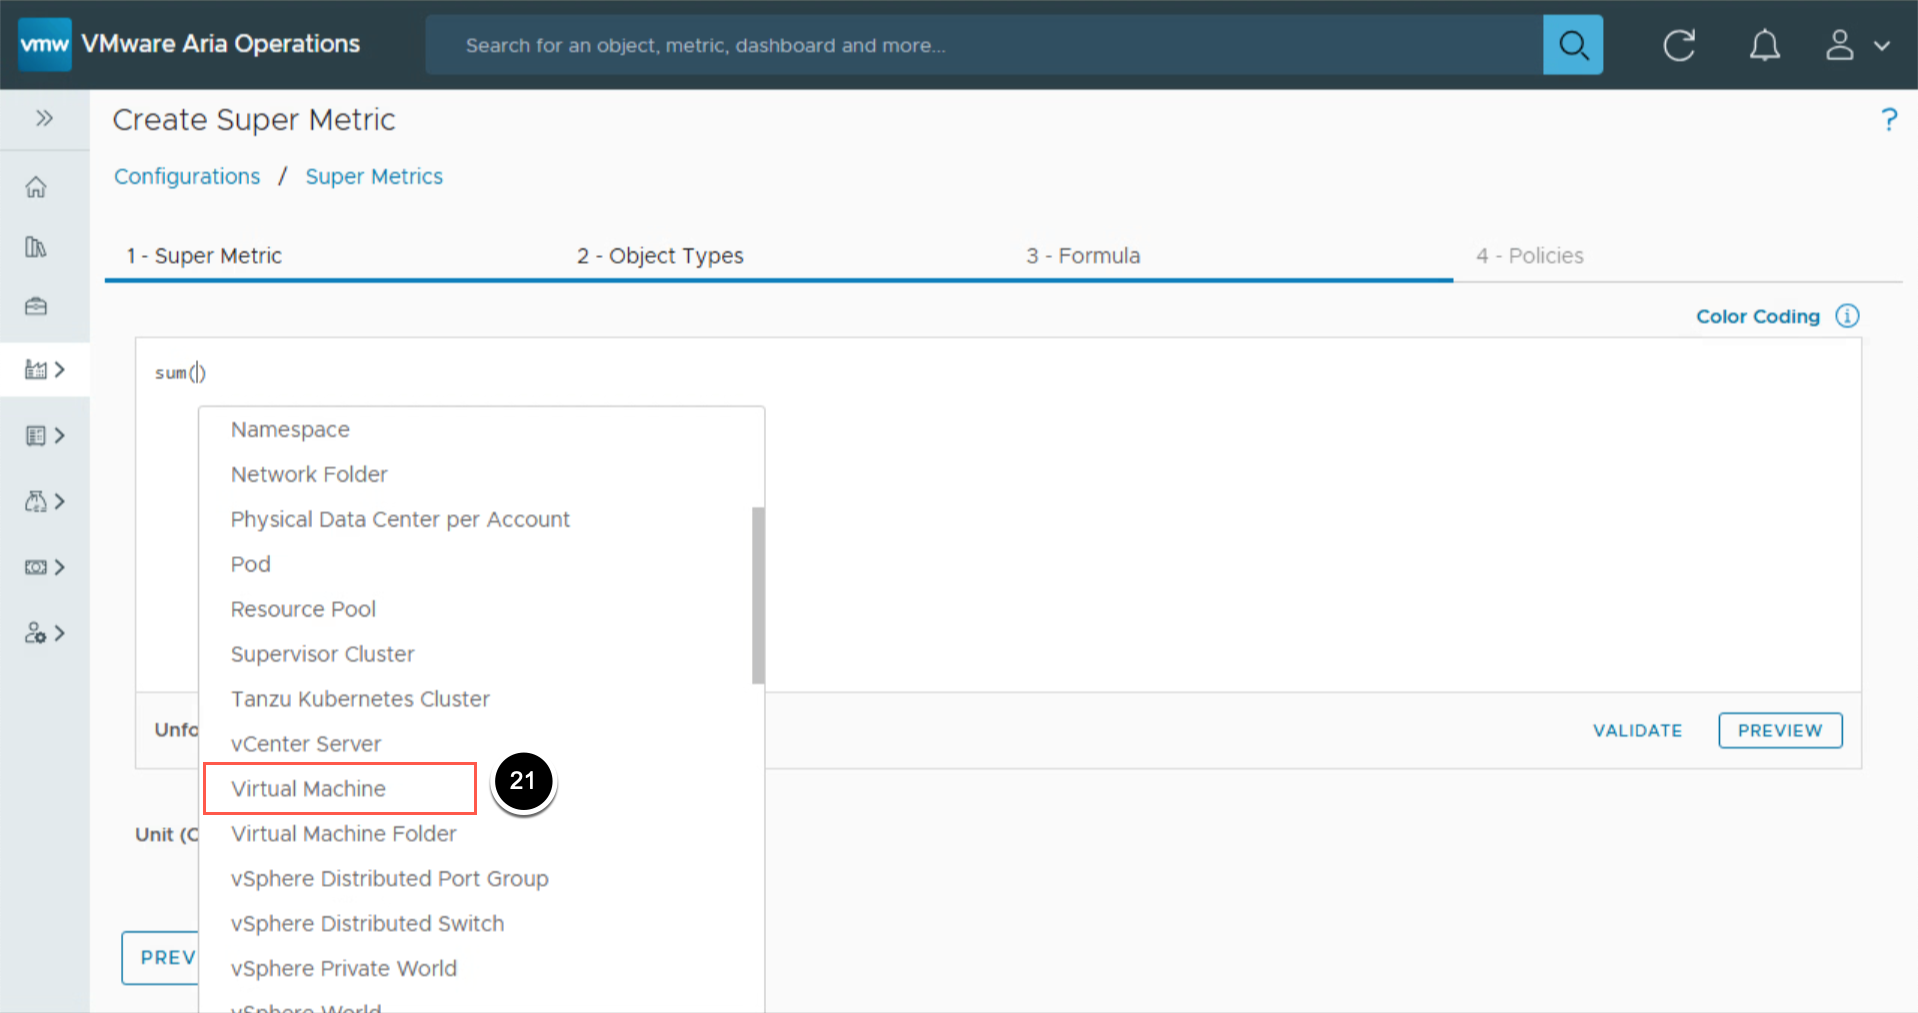The width and height of the screenshot is (1918, 1013).
Task: Click the dropdown list scrollbar
Action: click(x=758, y=595)
